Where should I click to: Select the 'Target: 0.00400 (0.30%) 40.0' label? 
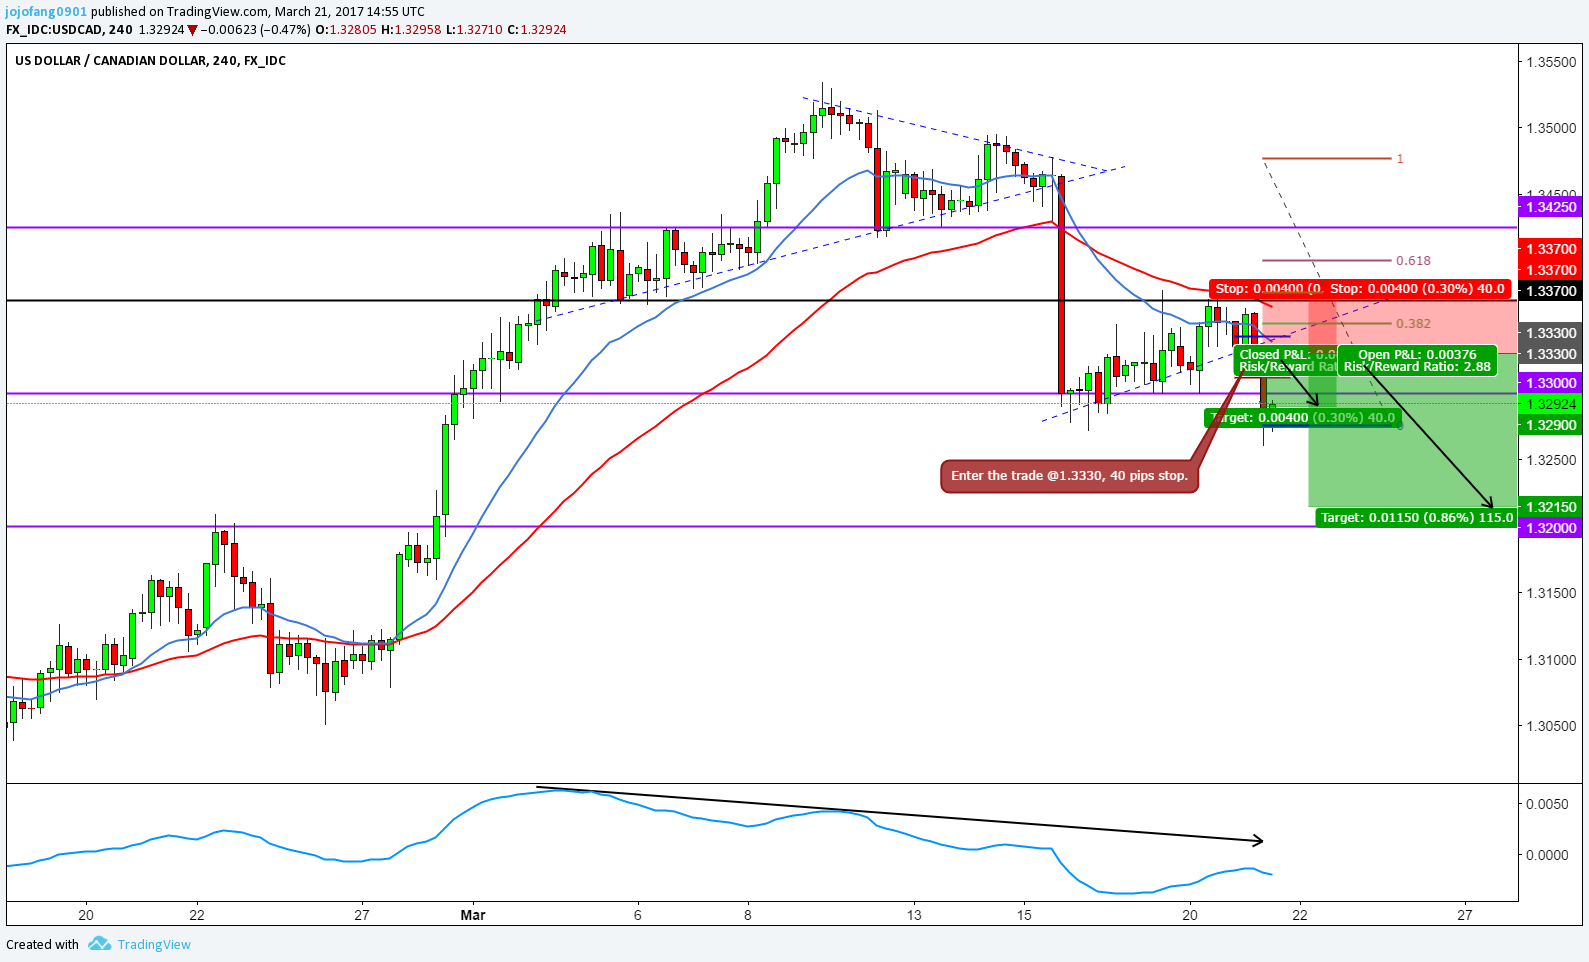pos(1302,417)
